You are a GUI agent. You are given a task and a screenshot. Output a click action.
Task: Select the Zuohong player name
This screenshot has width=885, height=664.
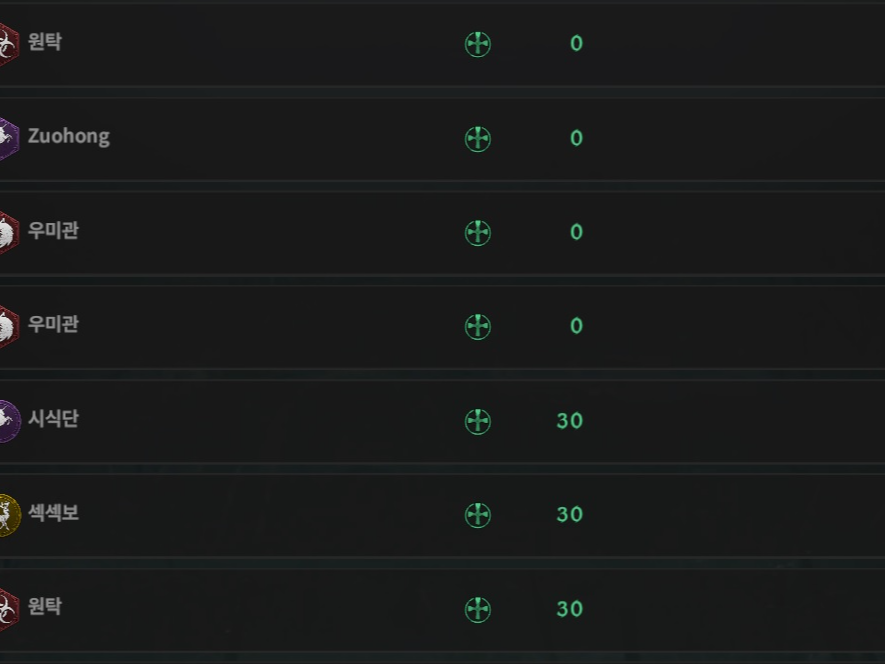(69, 137)
